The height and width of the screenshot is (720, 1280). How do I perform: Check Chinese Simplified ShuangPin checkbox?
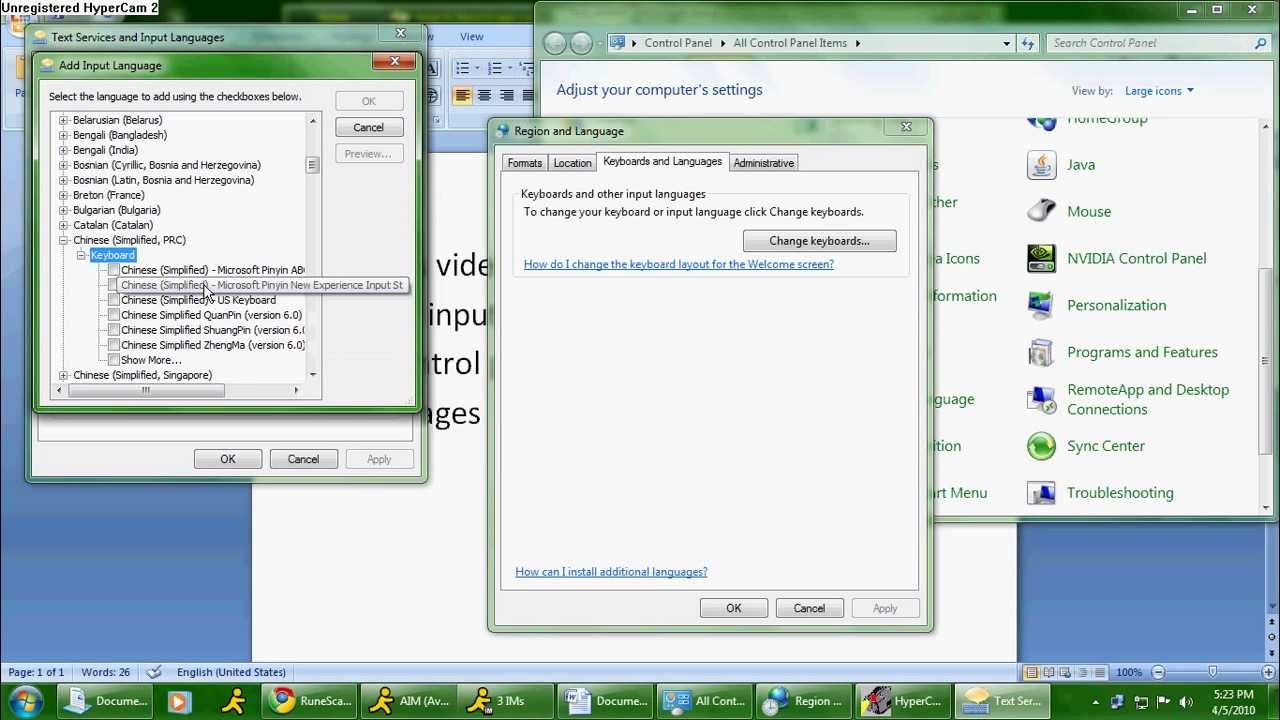pyautogui.click(x=114, y=330)
